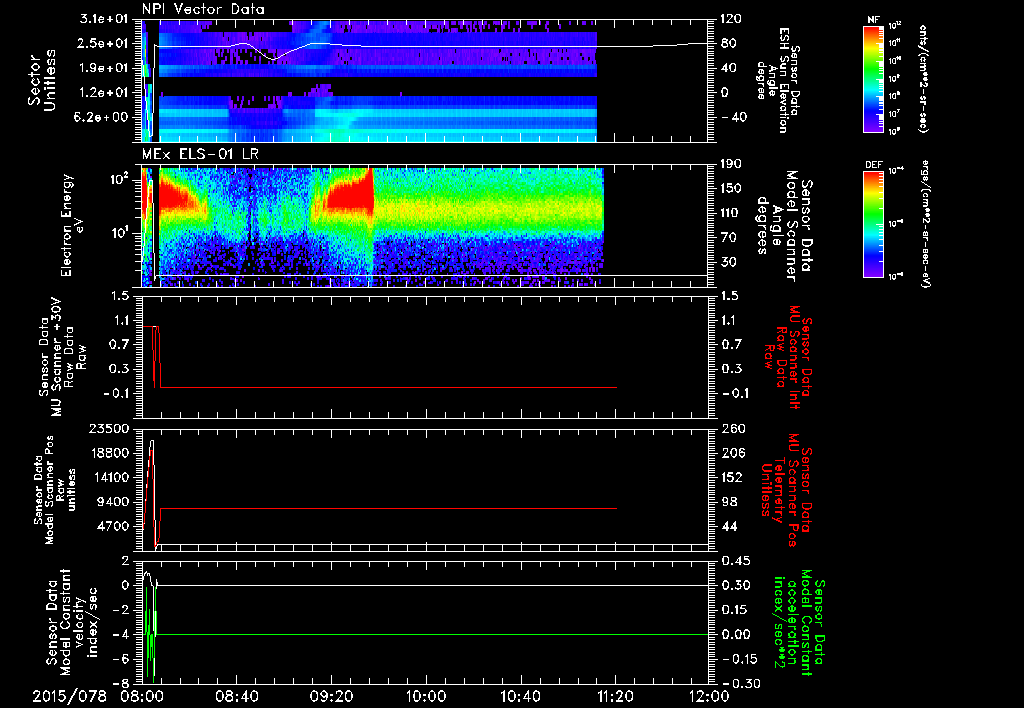Viewport: 1024px width, 708px height.
Task: Click the 1.9e+01 sector axis value
Action: point(104,68)
